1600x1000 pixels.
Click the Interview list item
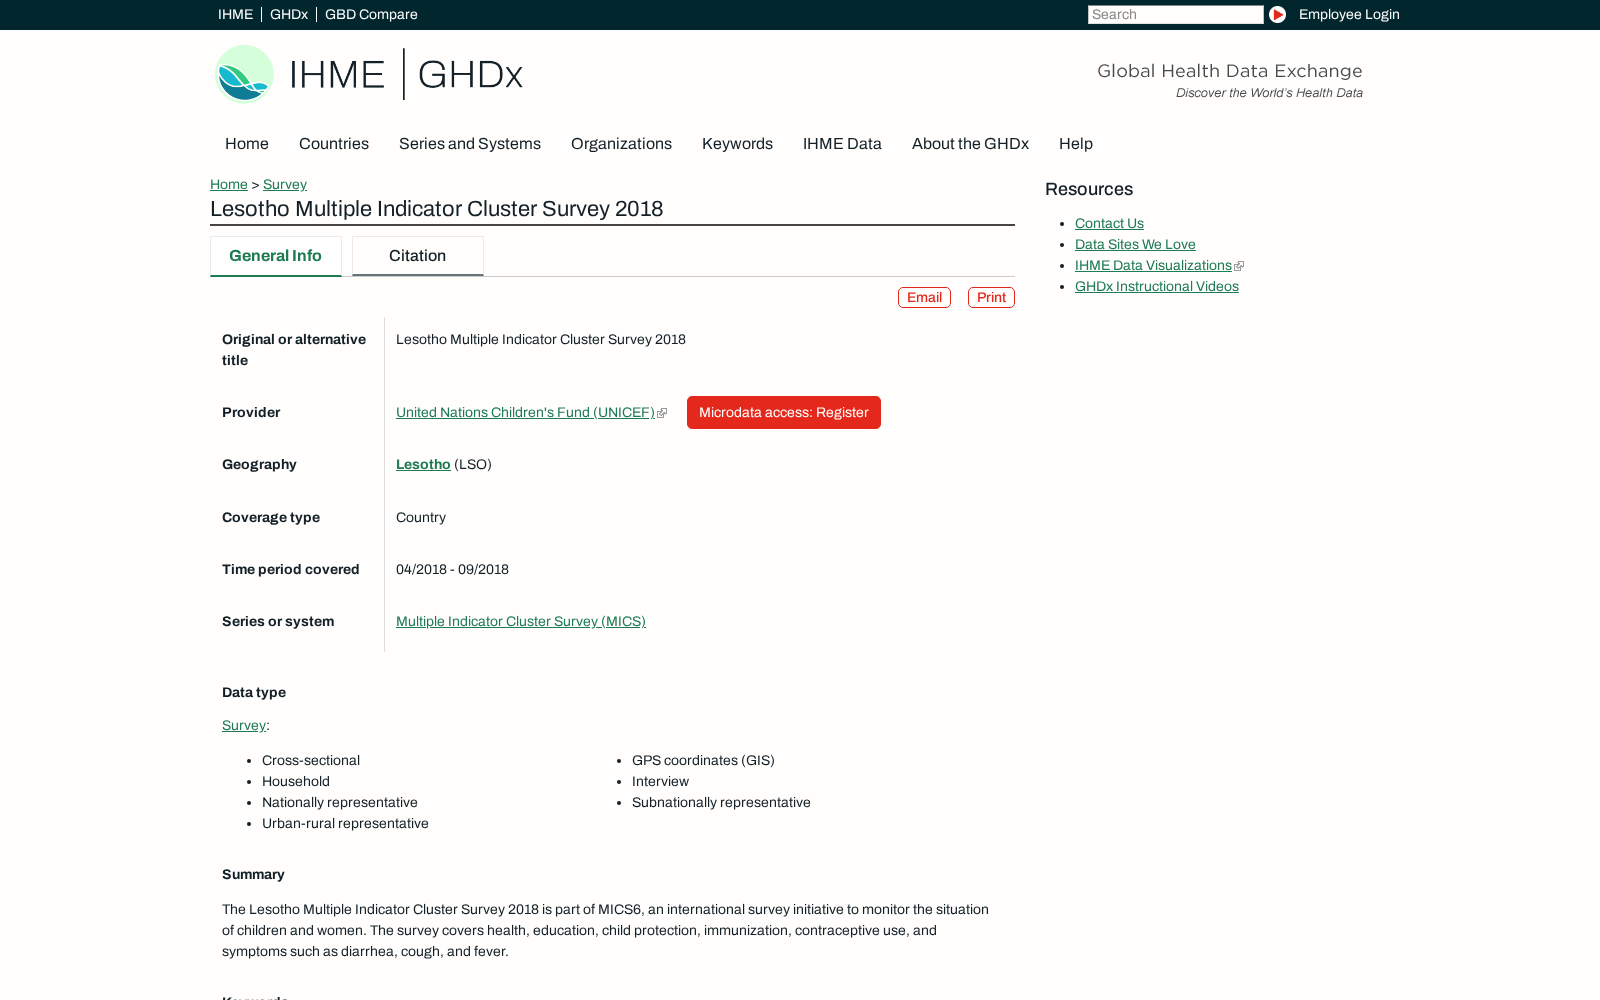click(x=660, y=782)
